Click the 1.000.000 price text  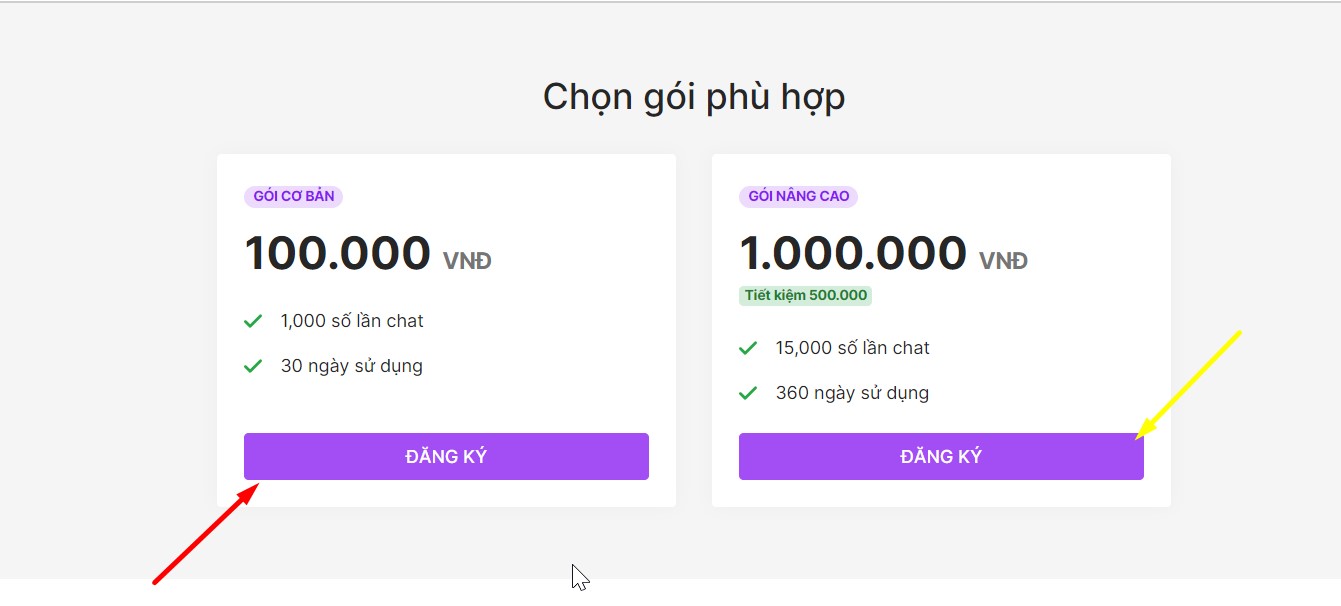[852, 253]
